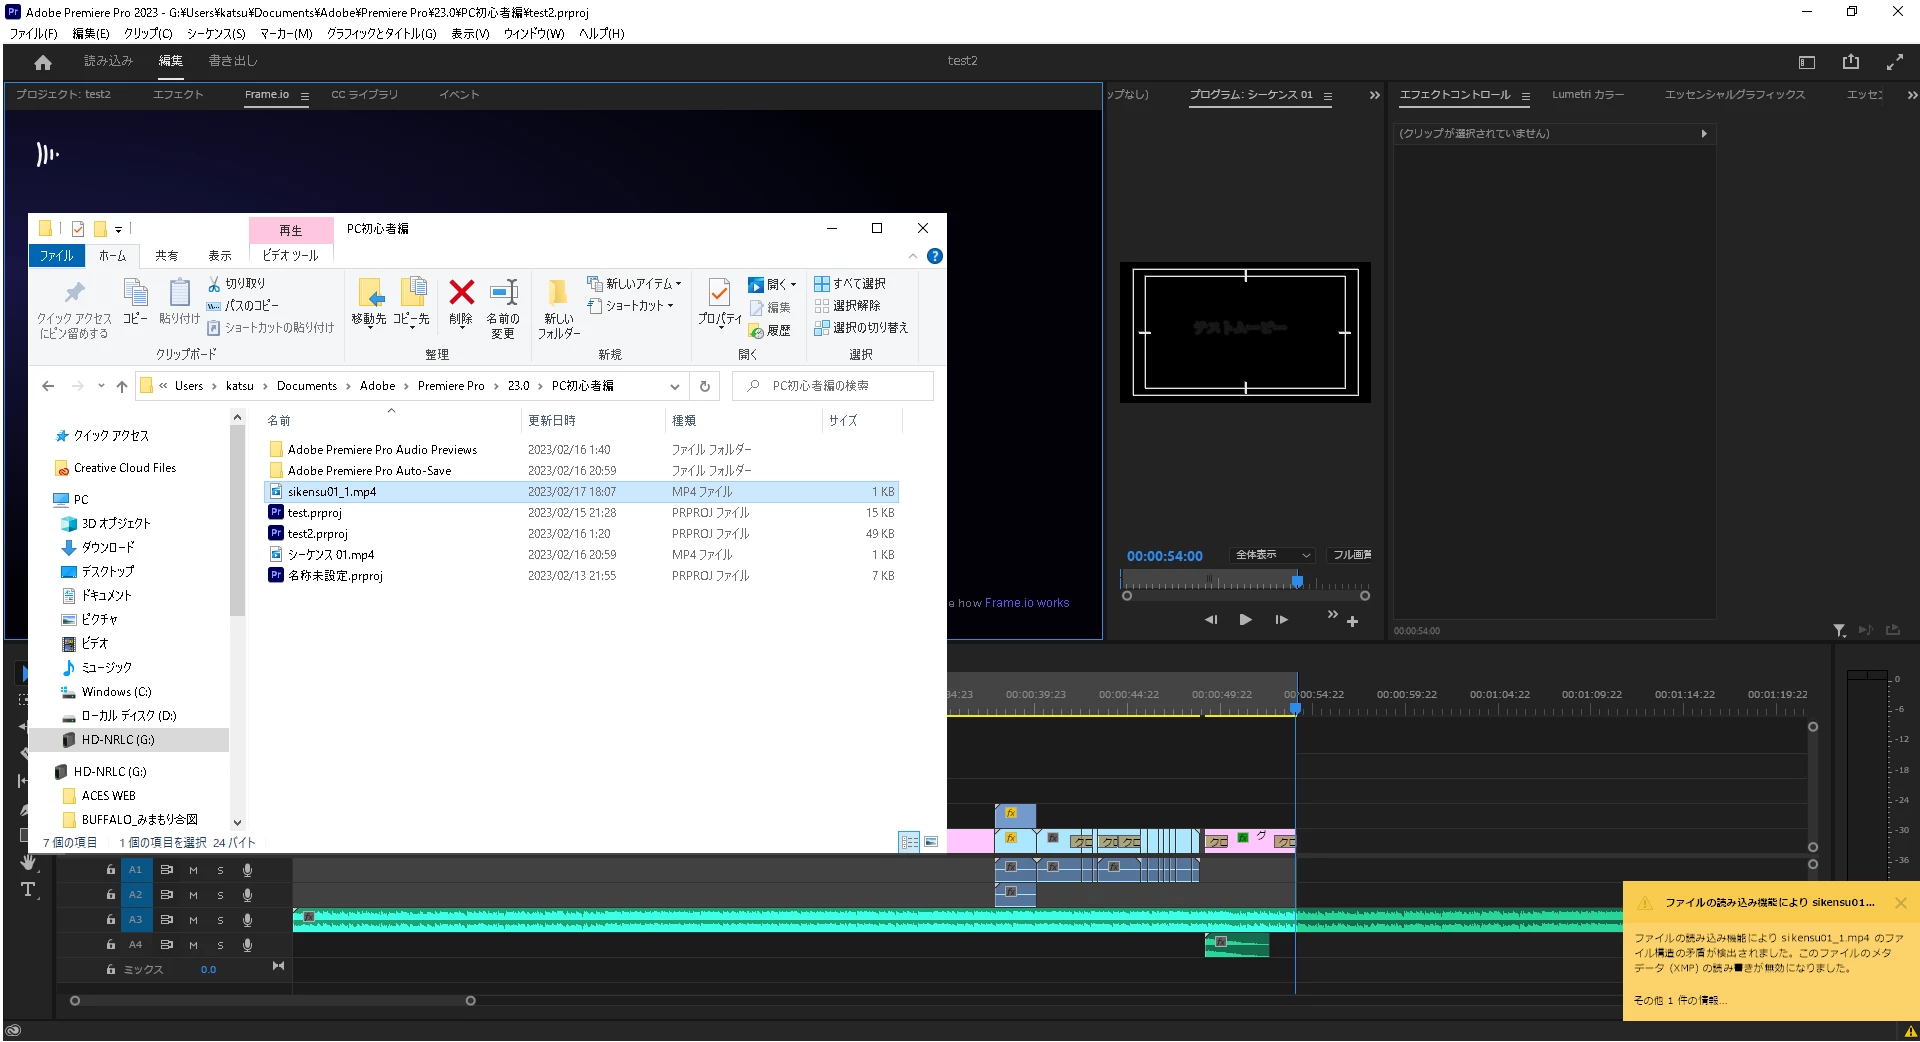The image size is (1920, 1042).
Task: Navigate back in Explorer window
Action: point(48,386)
